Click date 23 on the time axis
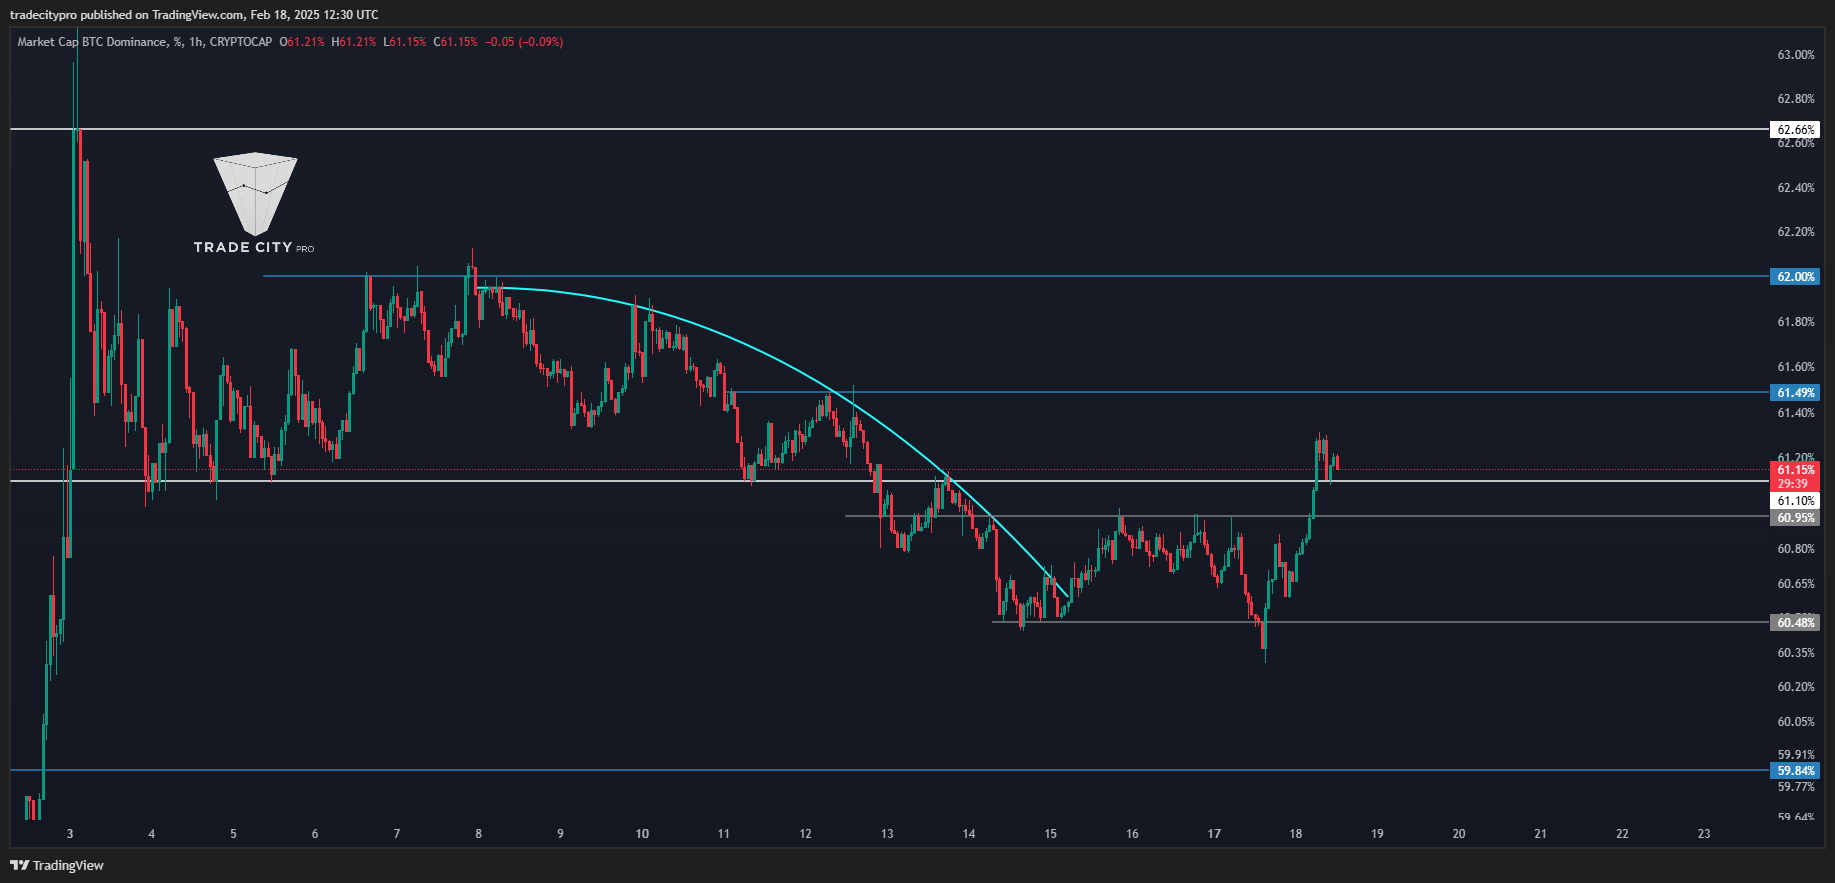Screen dimensions: 1835x883 pos(1704,834)
